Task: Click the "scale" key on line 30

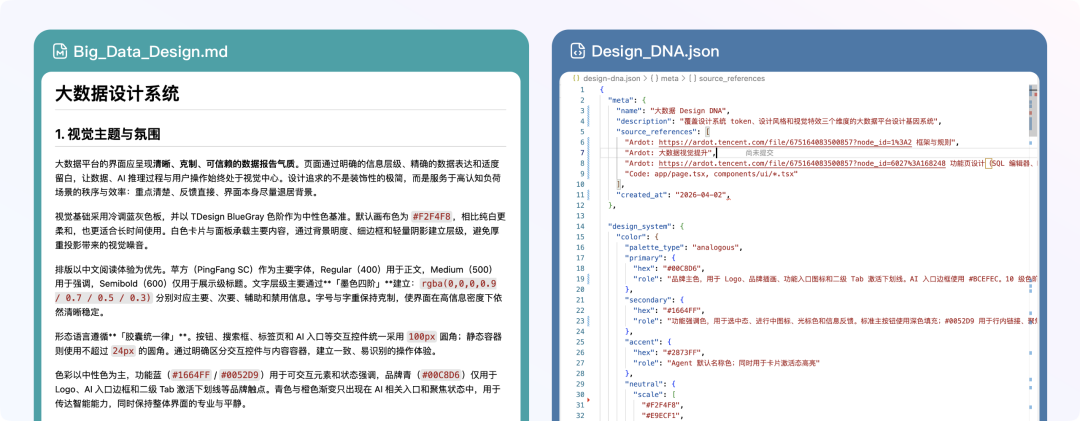Action: click(x=647, y=394)
